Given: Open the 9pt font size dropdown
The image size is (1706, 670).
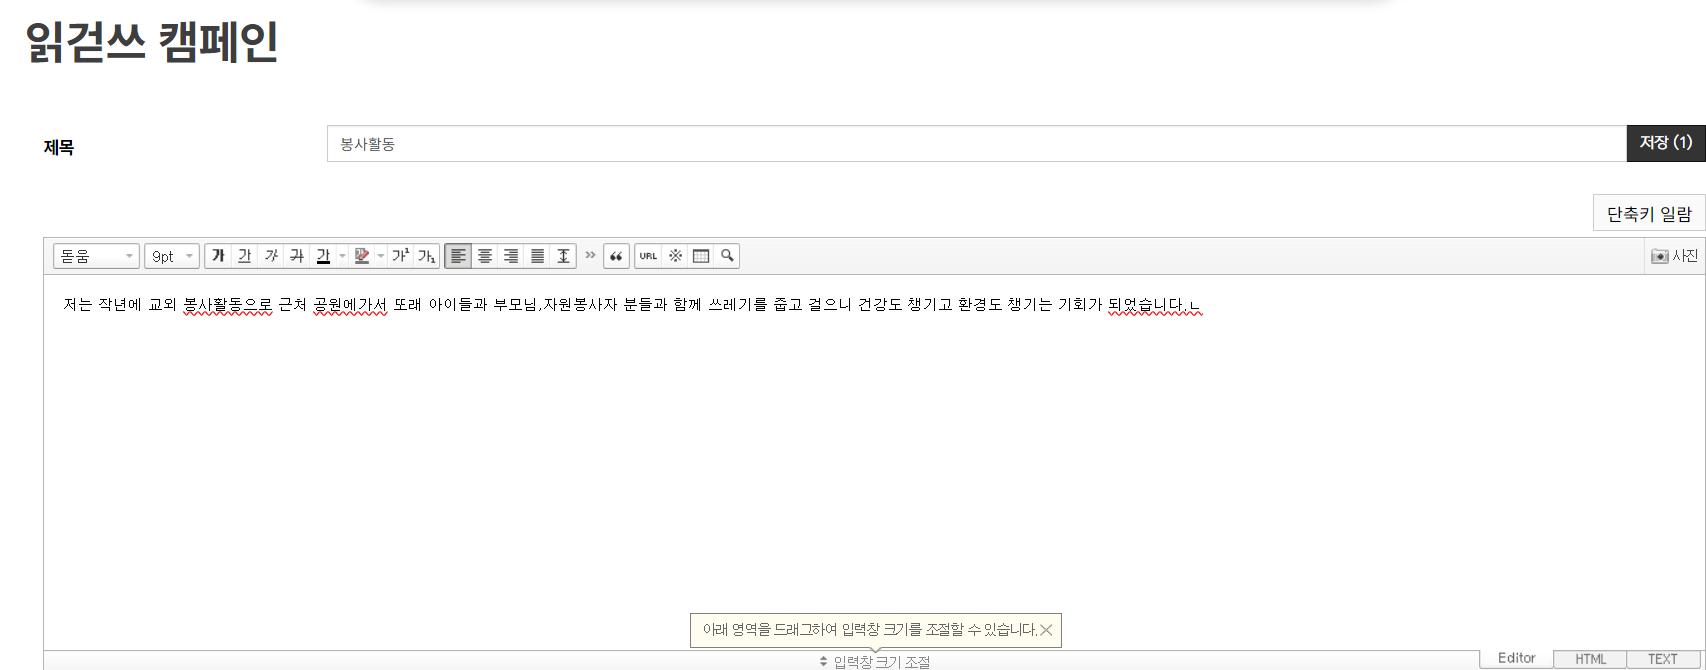Looking at the screenshot, I should (x=172, y=256).
